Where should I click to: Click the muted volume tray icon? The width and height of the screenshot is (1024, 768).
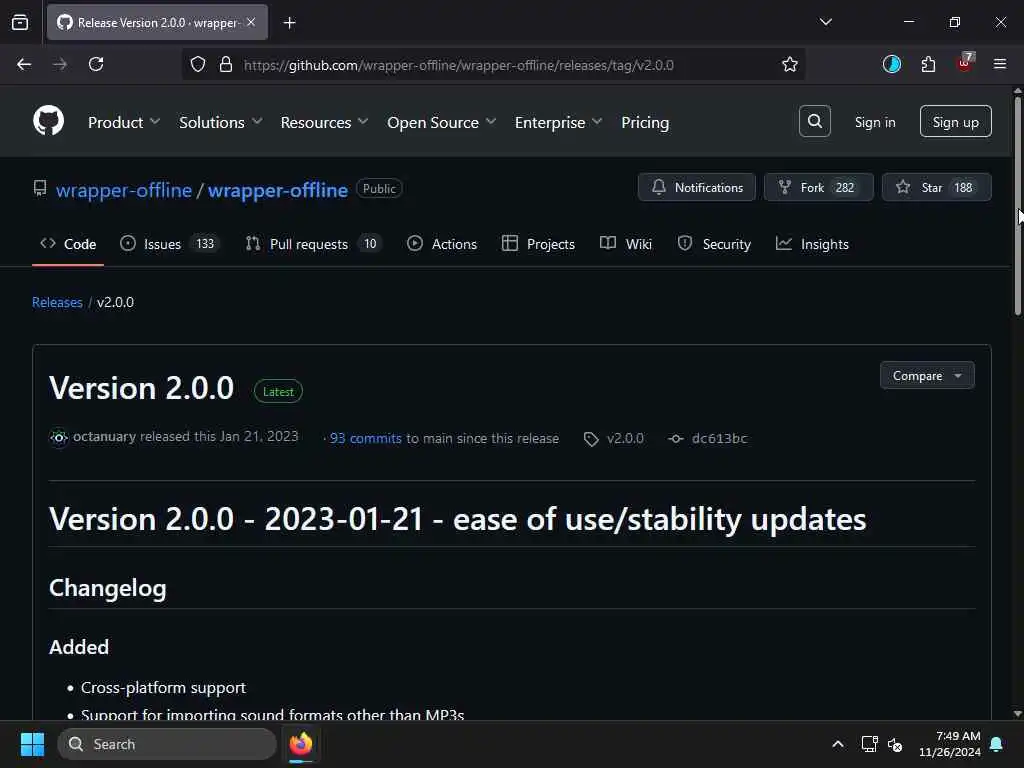pyautogui.click(x=895, y=744)
